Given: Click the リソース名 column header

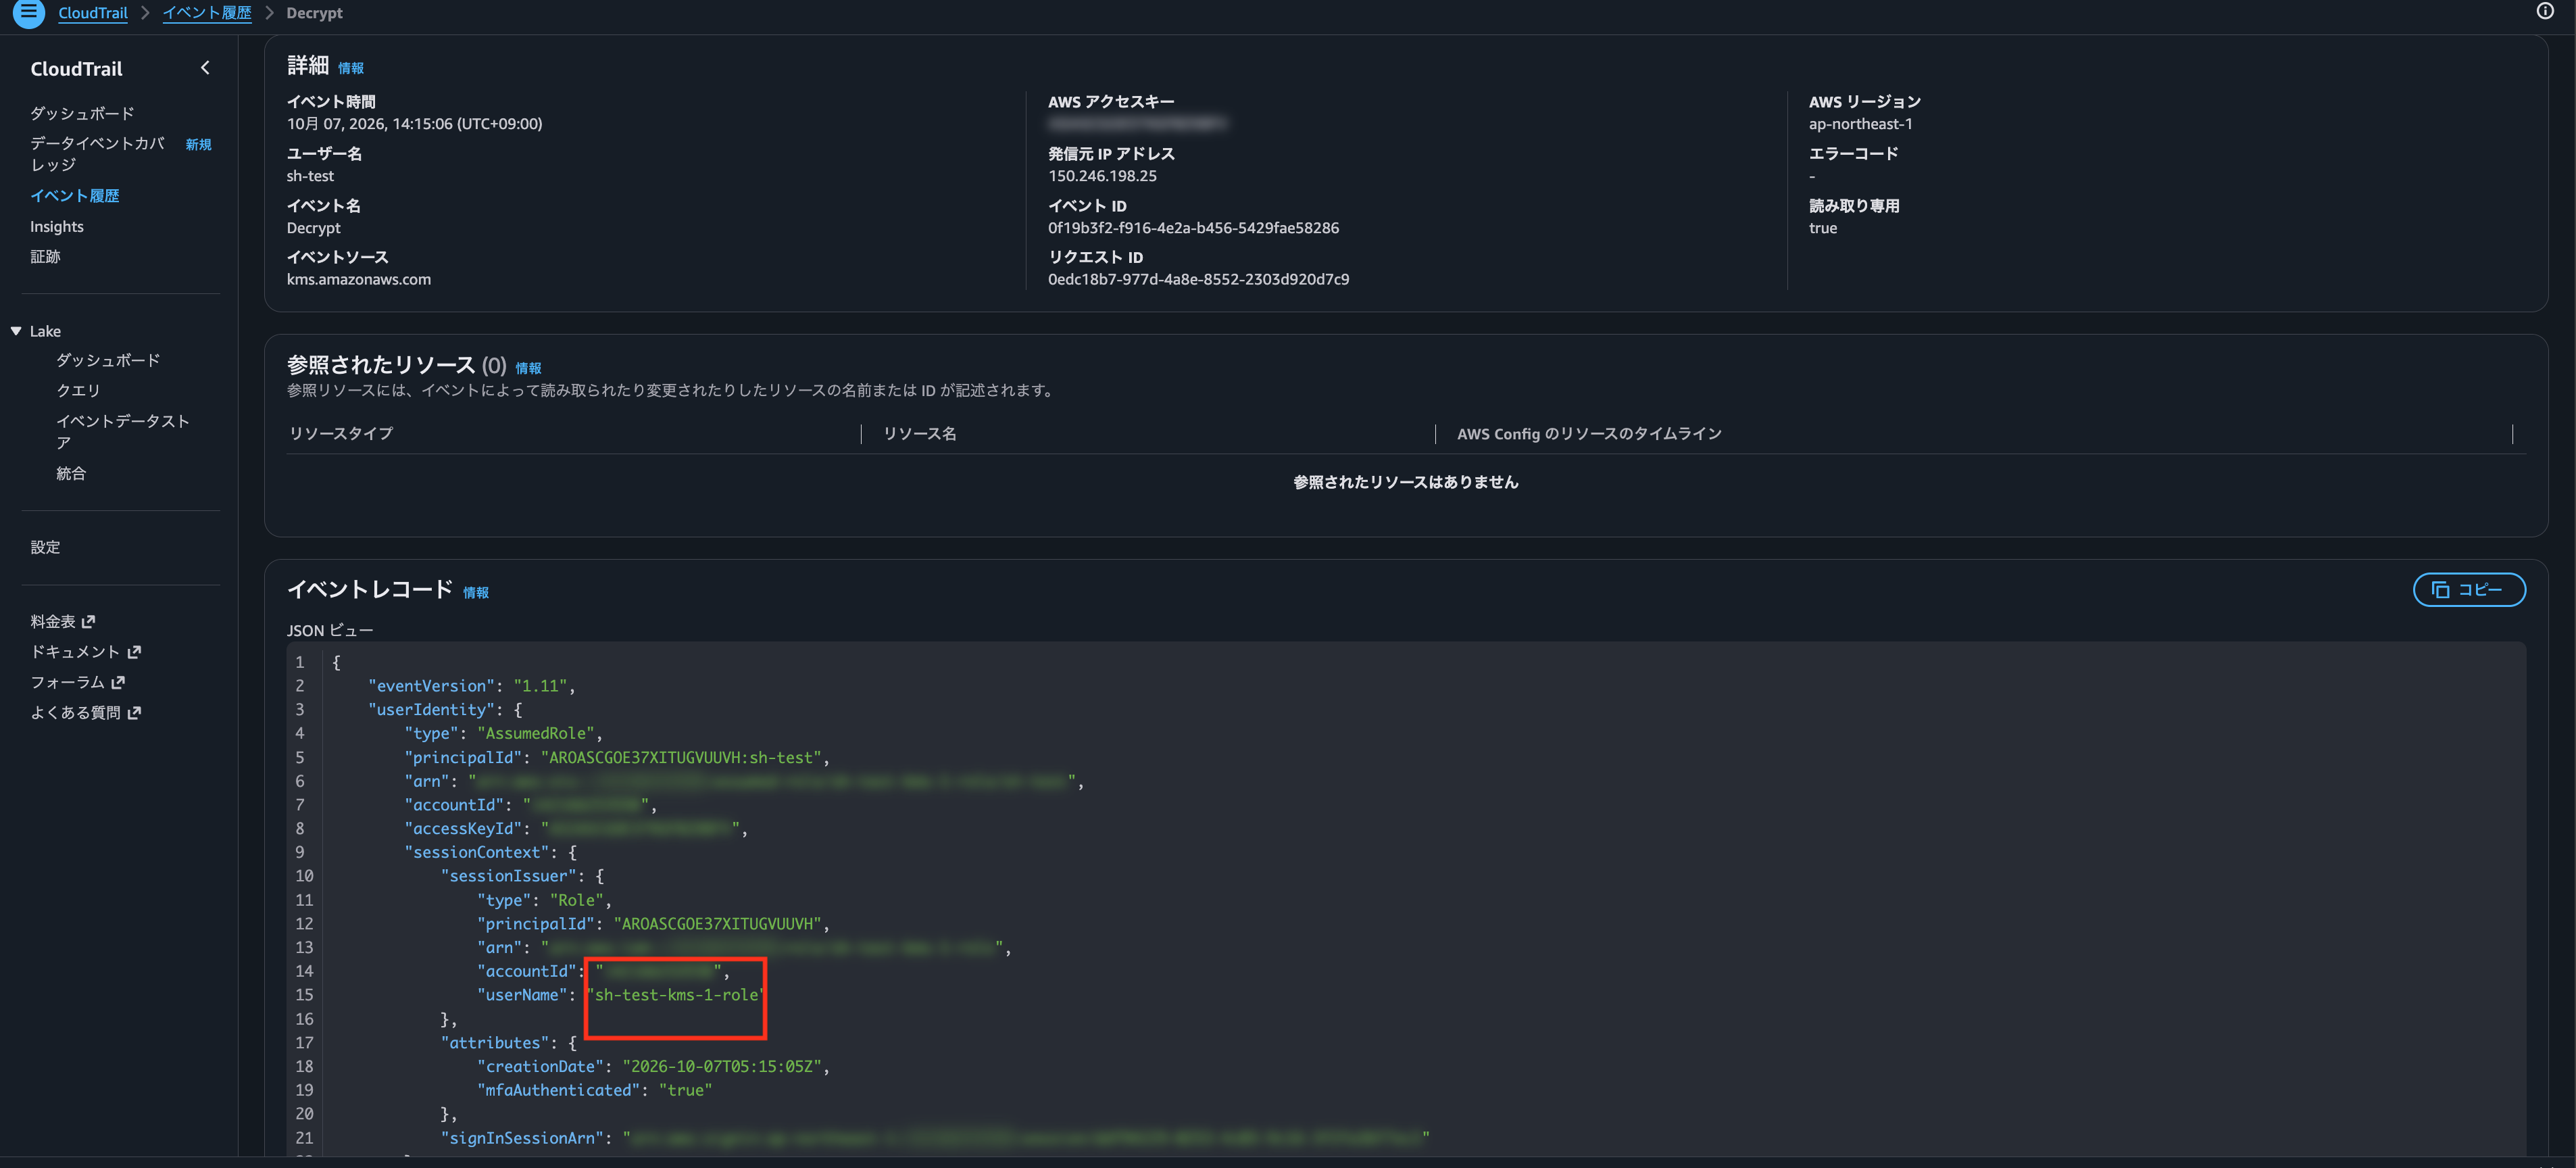Looking at the screenshot, I should pos(920,434).
